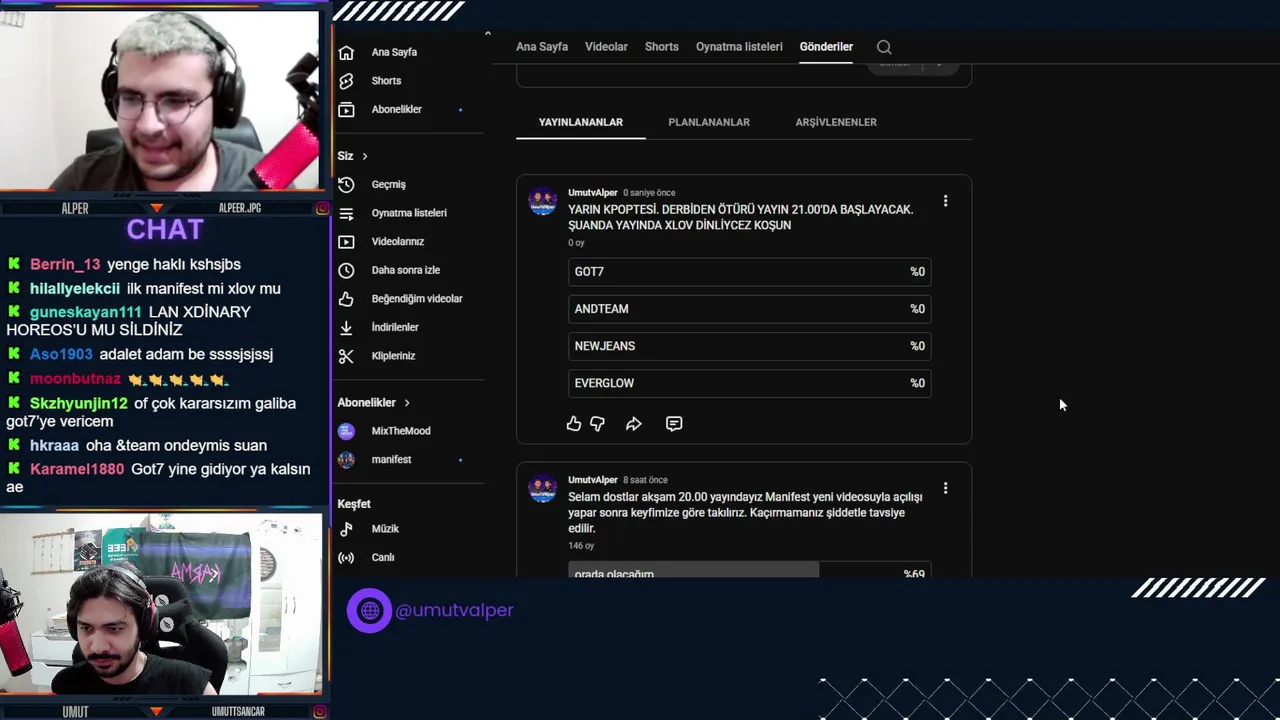
Task: Vote for GOT7 in the poll
Action: (750, 272)
